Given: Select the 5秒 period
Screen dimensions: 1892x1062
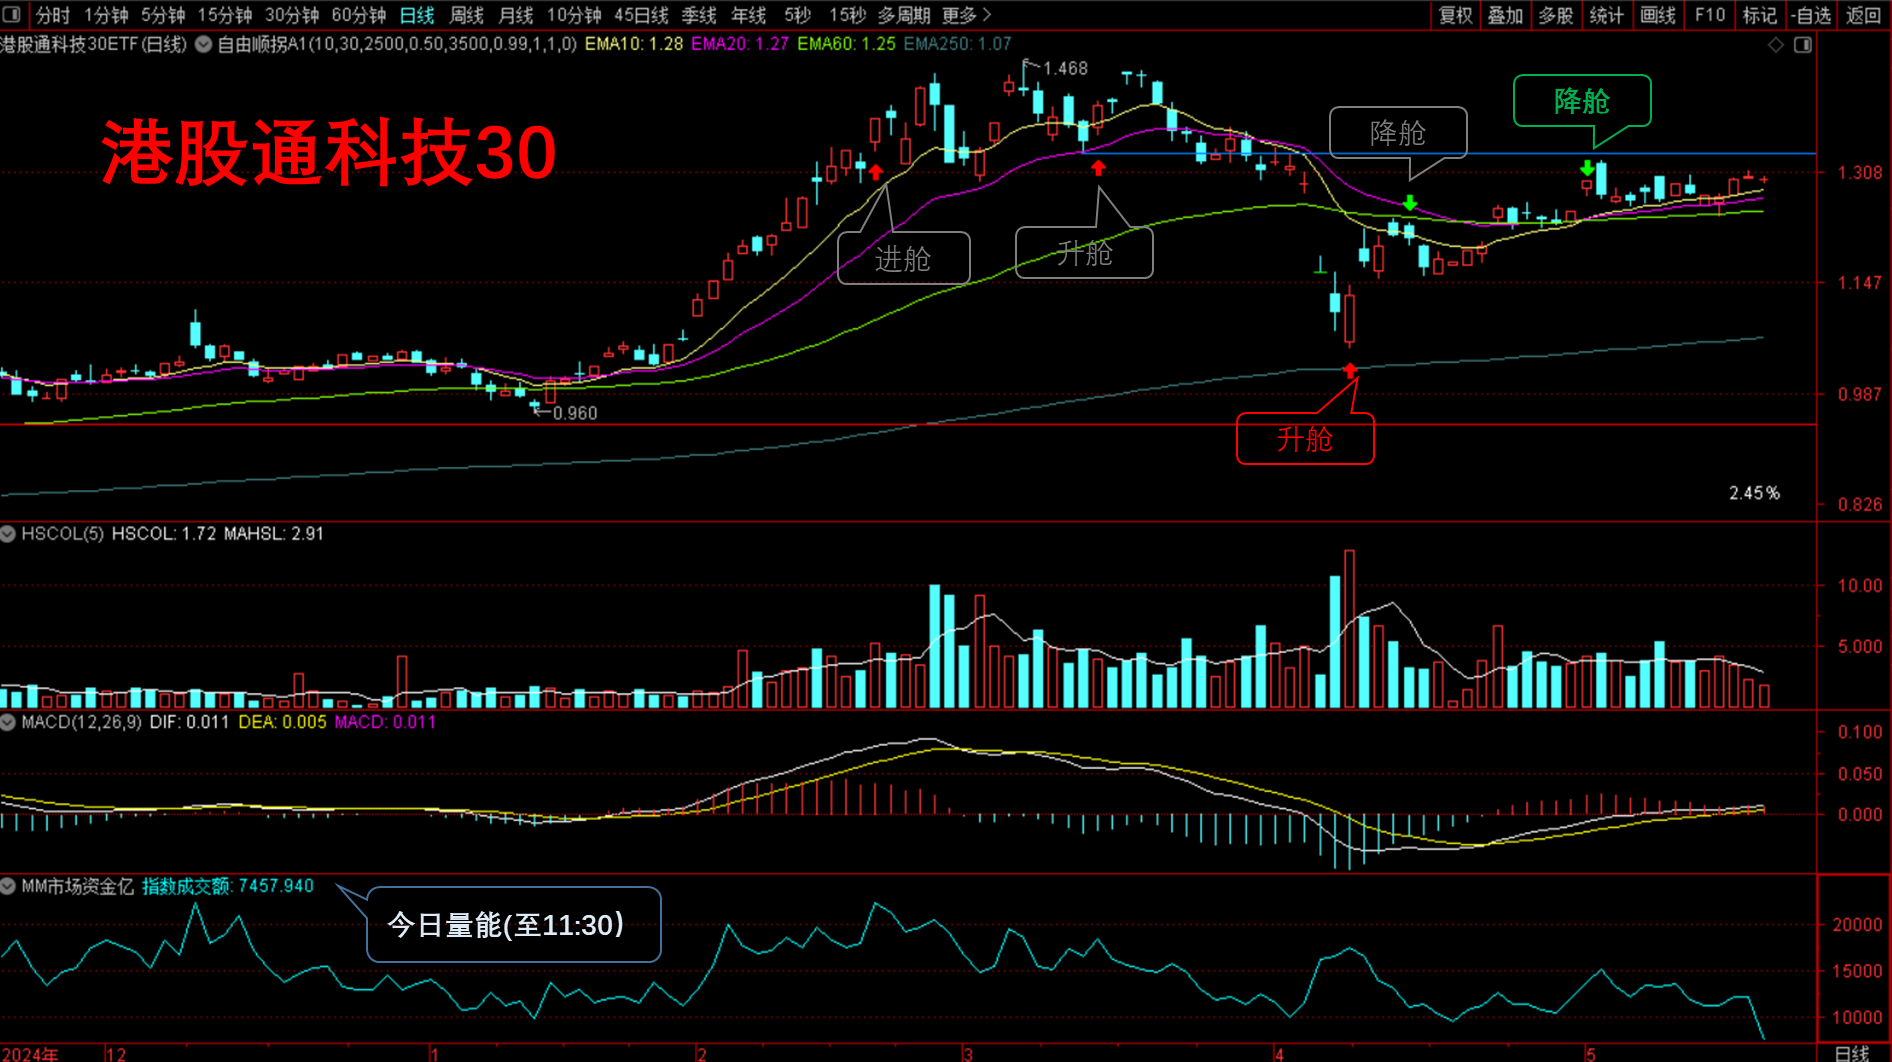Looking at the screenshot, I should [x=797, y=15].
